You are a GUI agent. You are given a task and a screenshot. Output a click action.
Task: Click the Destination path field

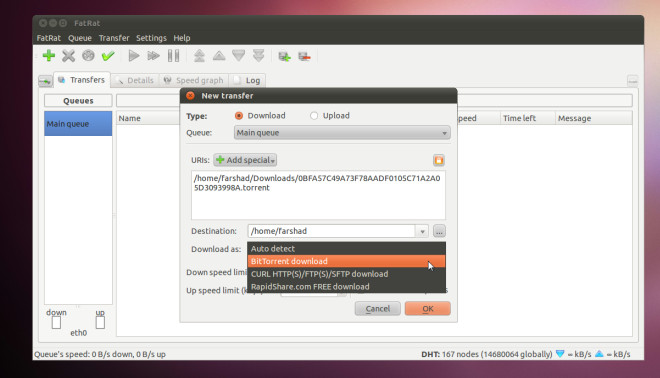coord(332,231)
